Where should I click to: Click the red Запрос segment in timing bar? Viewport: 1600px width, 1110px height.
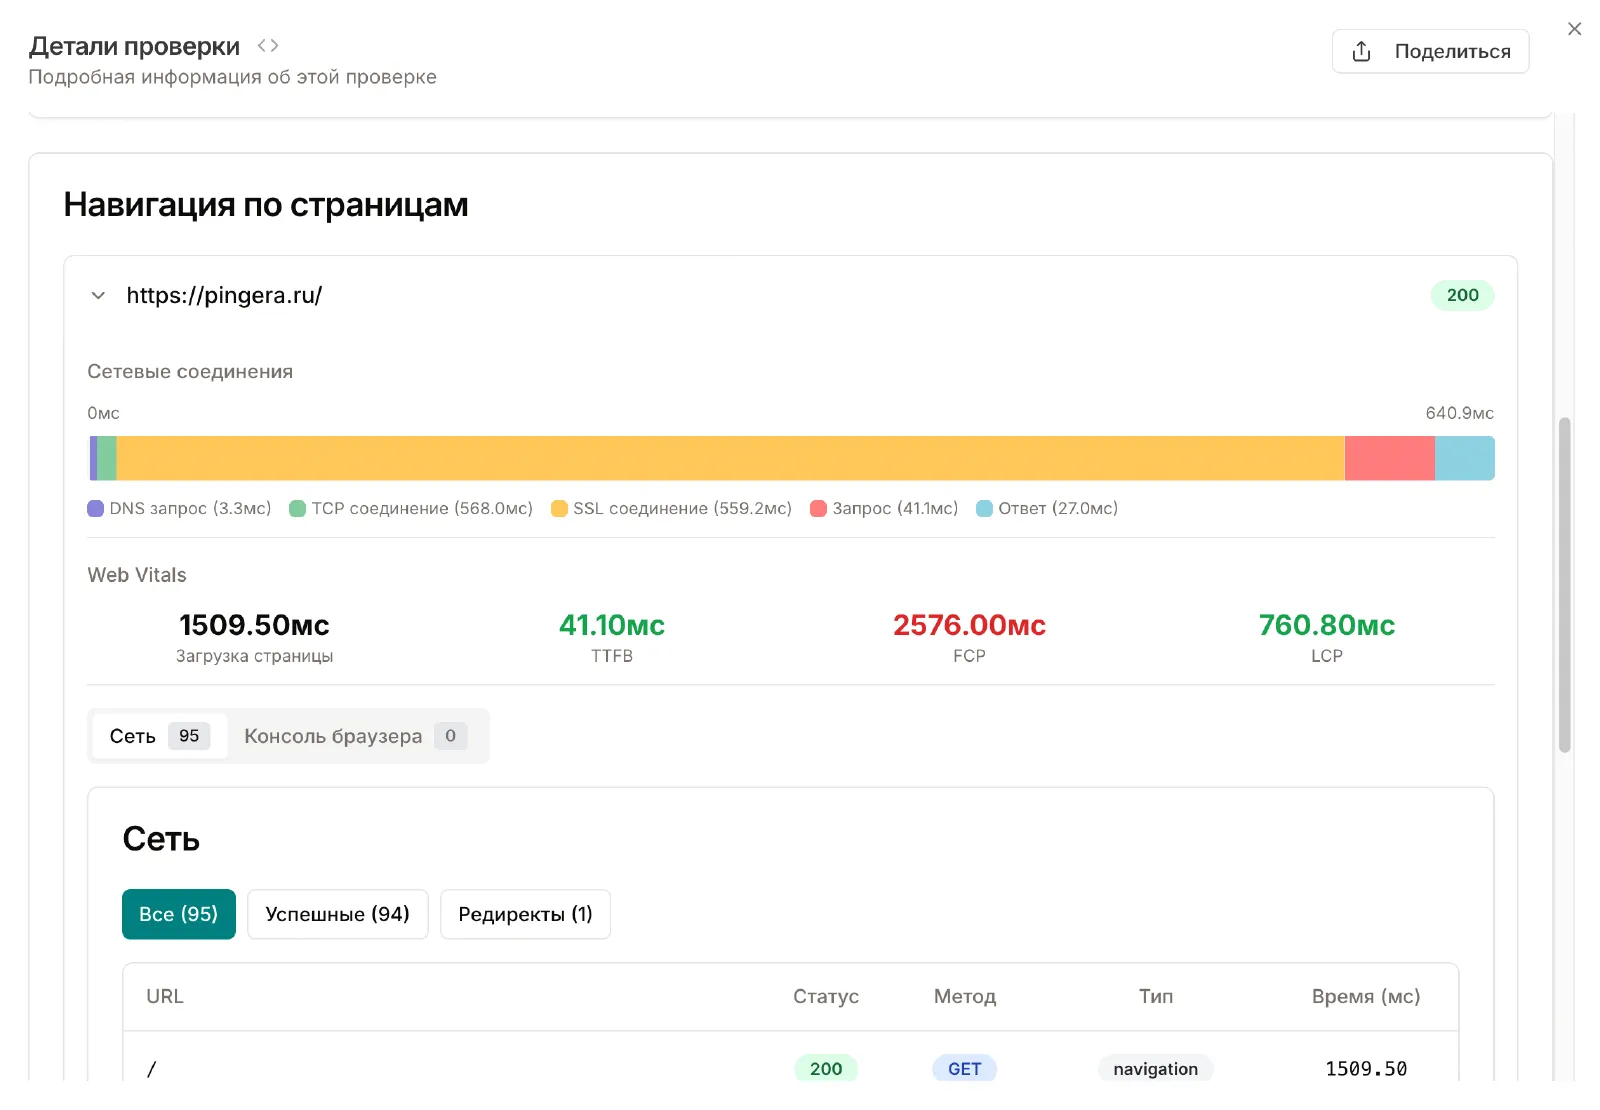[1390, 458]
